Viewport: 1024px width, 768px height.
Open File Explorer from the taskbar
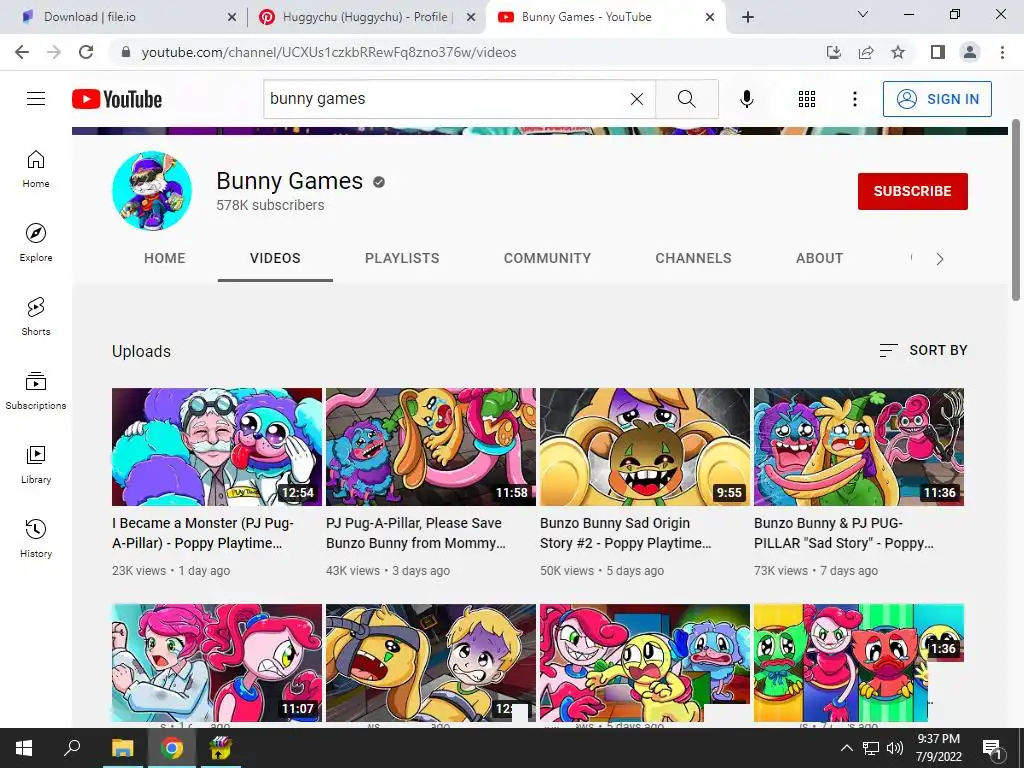pyautogui.click(x=122, y=748)
